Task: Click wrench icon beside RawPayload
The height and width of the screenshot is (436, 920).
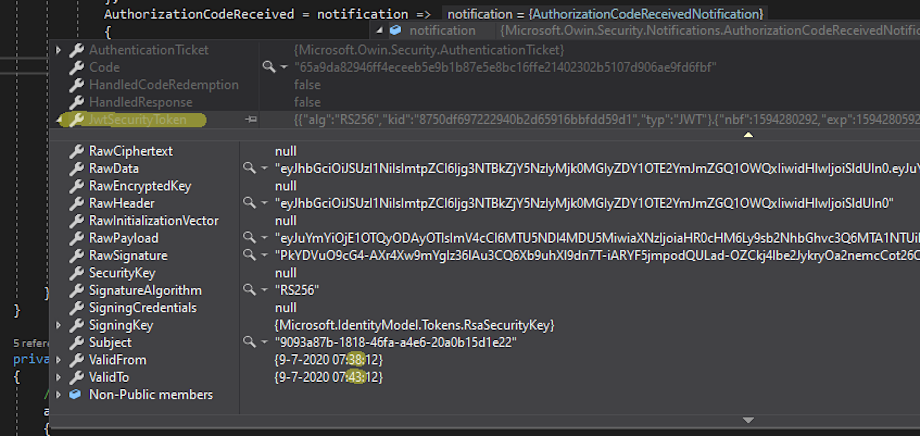Action: click(x=76, y=238)
